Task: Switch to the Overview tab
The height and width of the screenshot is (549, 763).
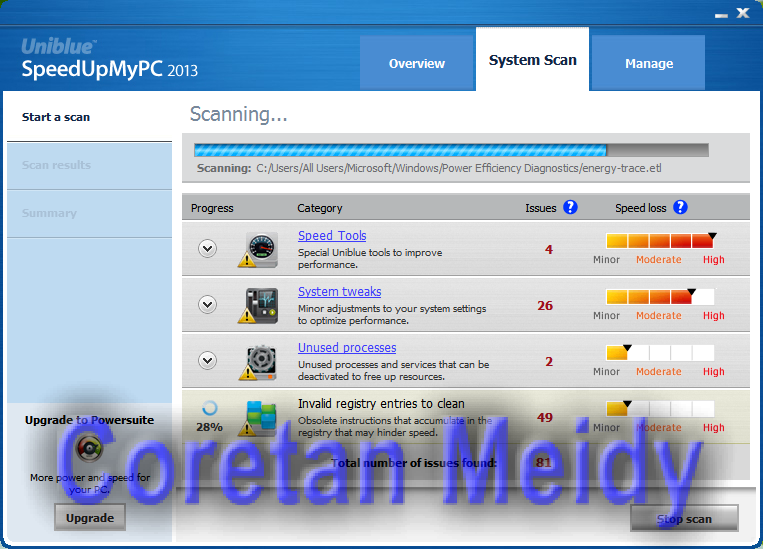Action: click(417, 63)
